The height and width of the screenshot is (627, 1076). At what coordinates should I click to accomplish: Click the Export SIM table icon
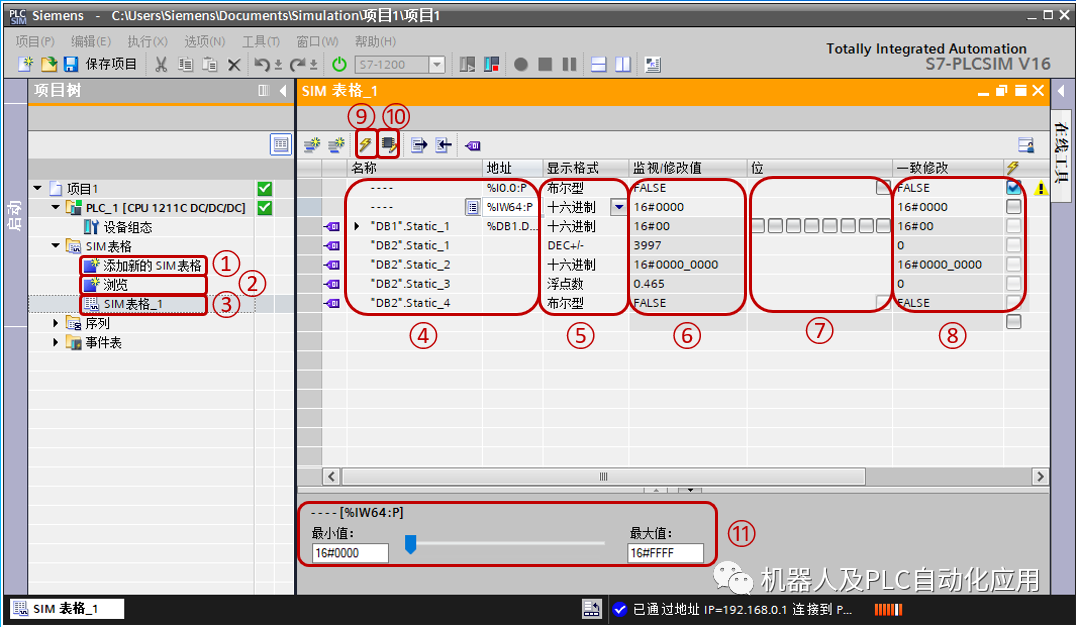tap(418, 144)
